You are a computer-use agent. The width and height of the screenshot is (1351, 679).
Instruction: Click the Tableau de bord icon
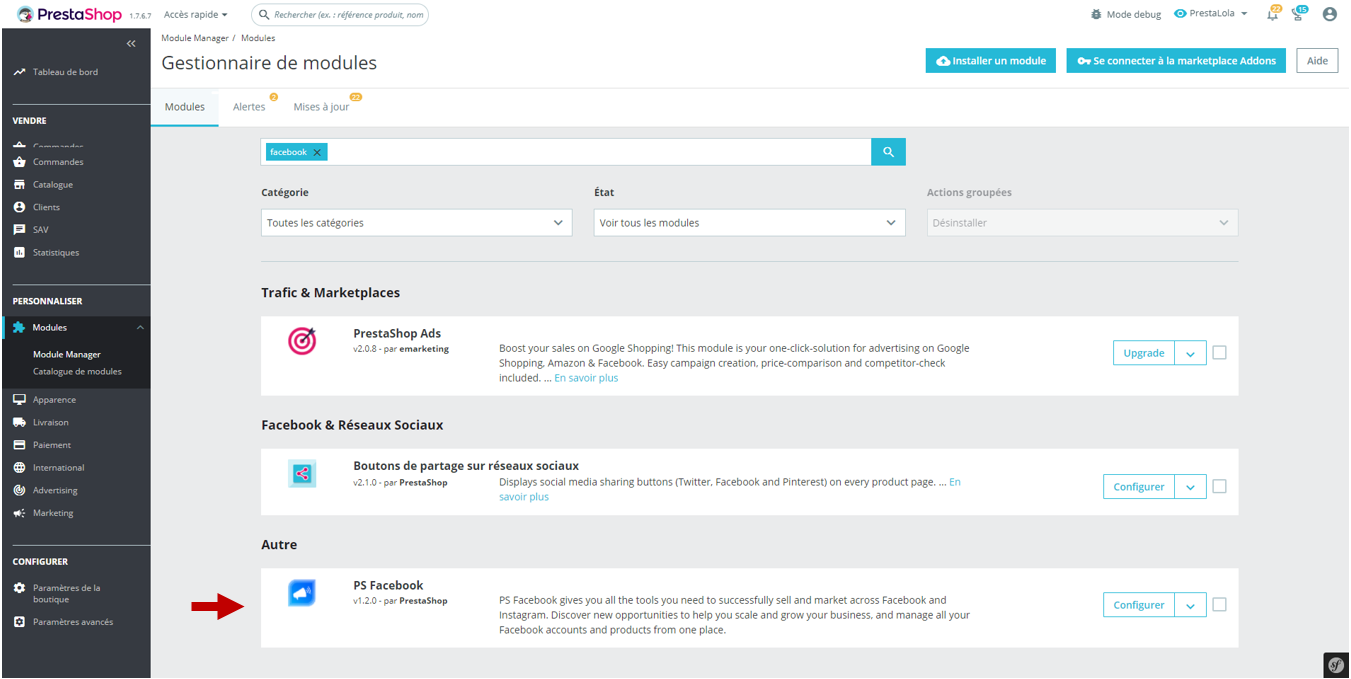19,72
